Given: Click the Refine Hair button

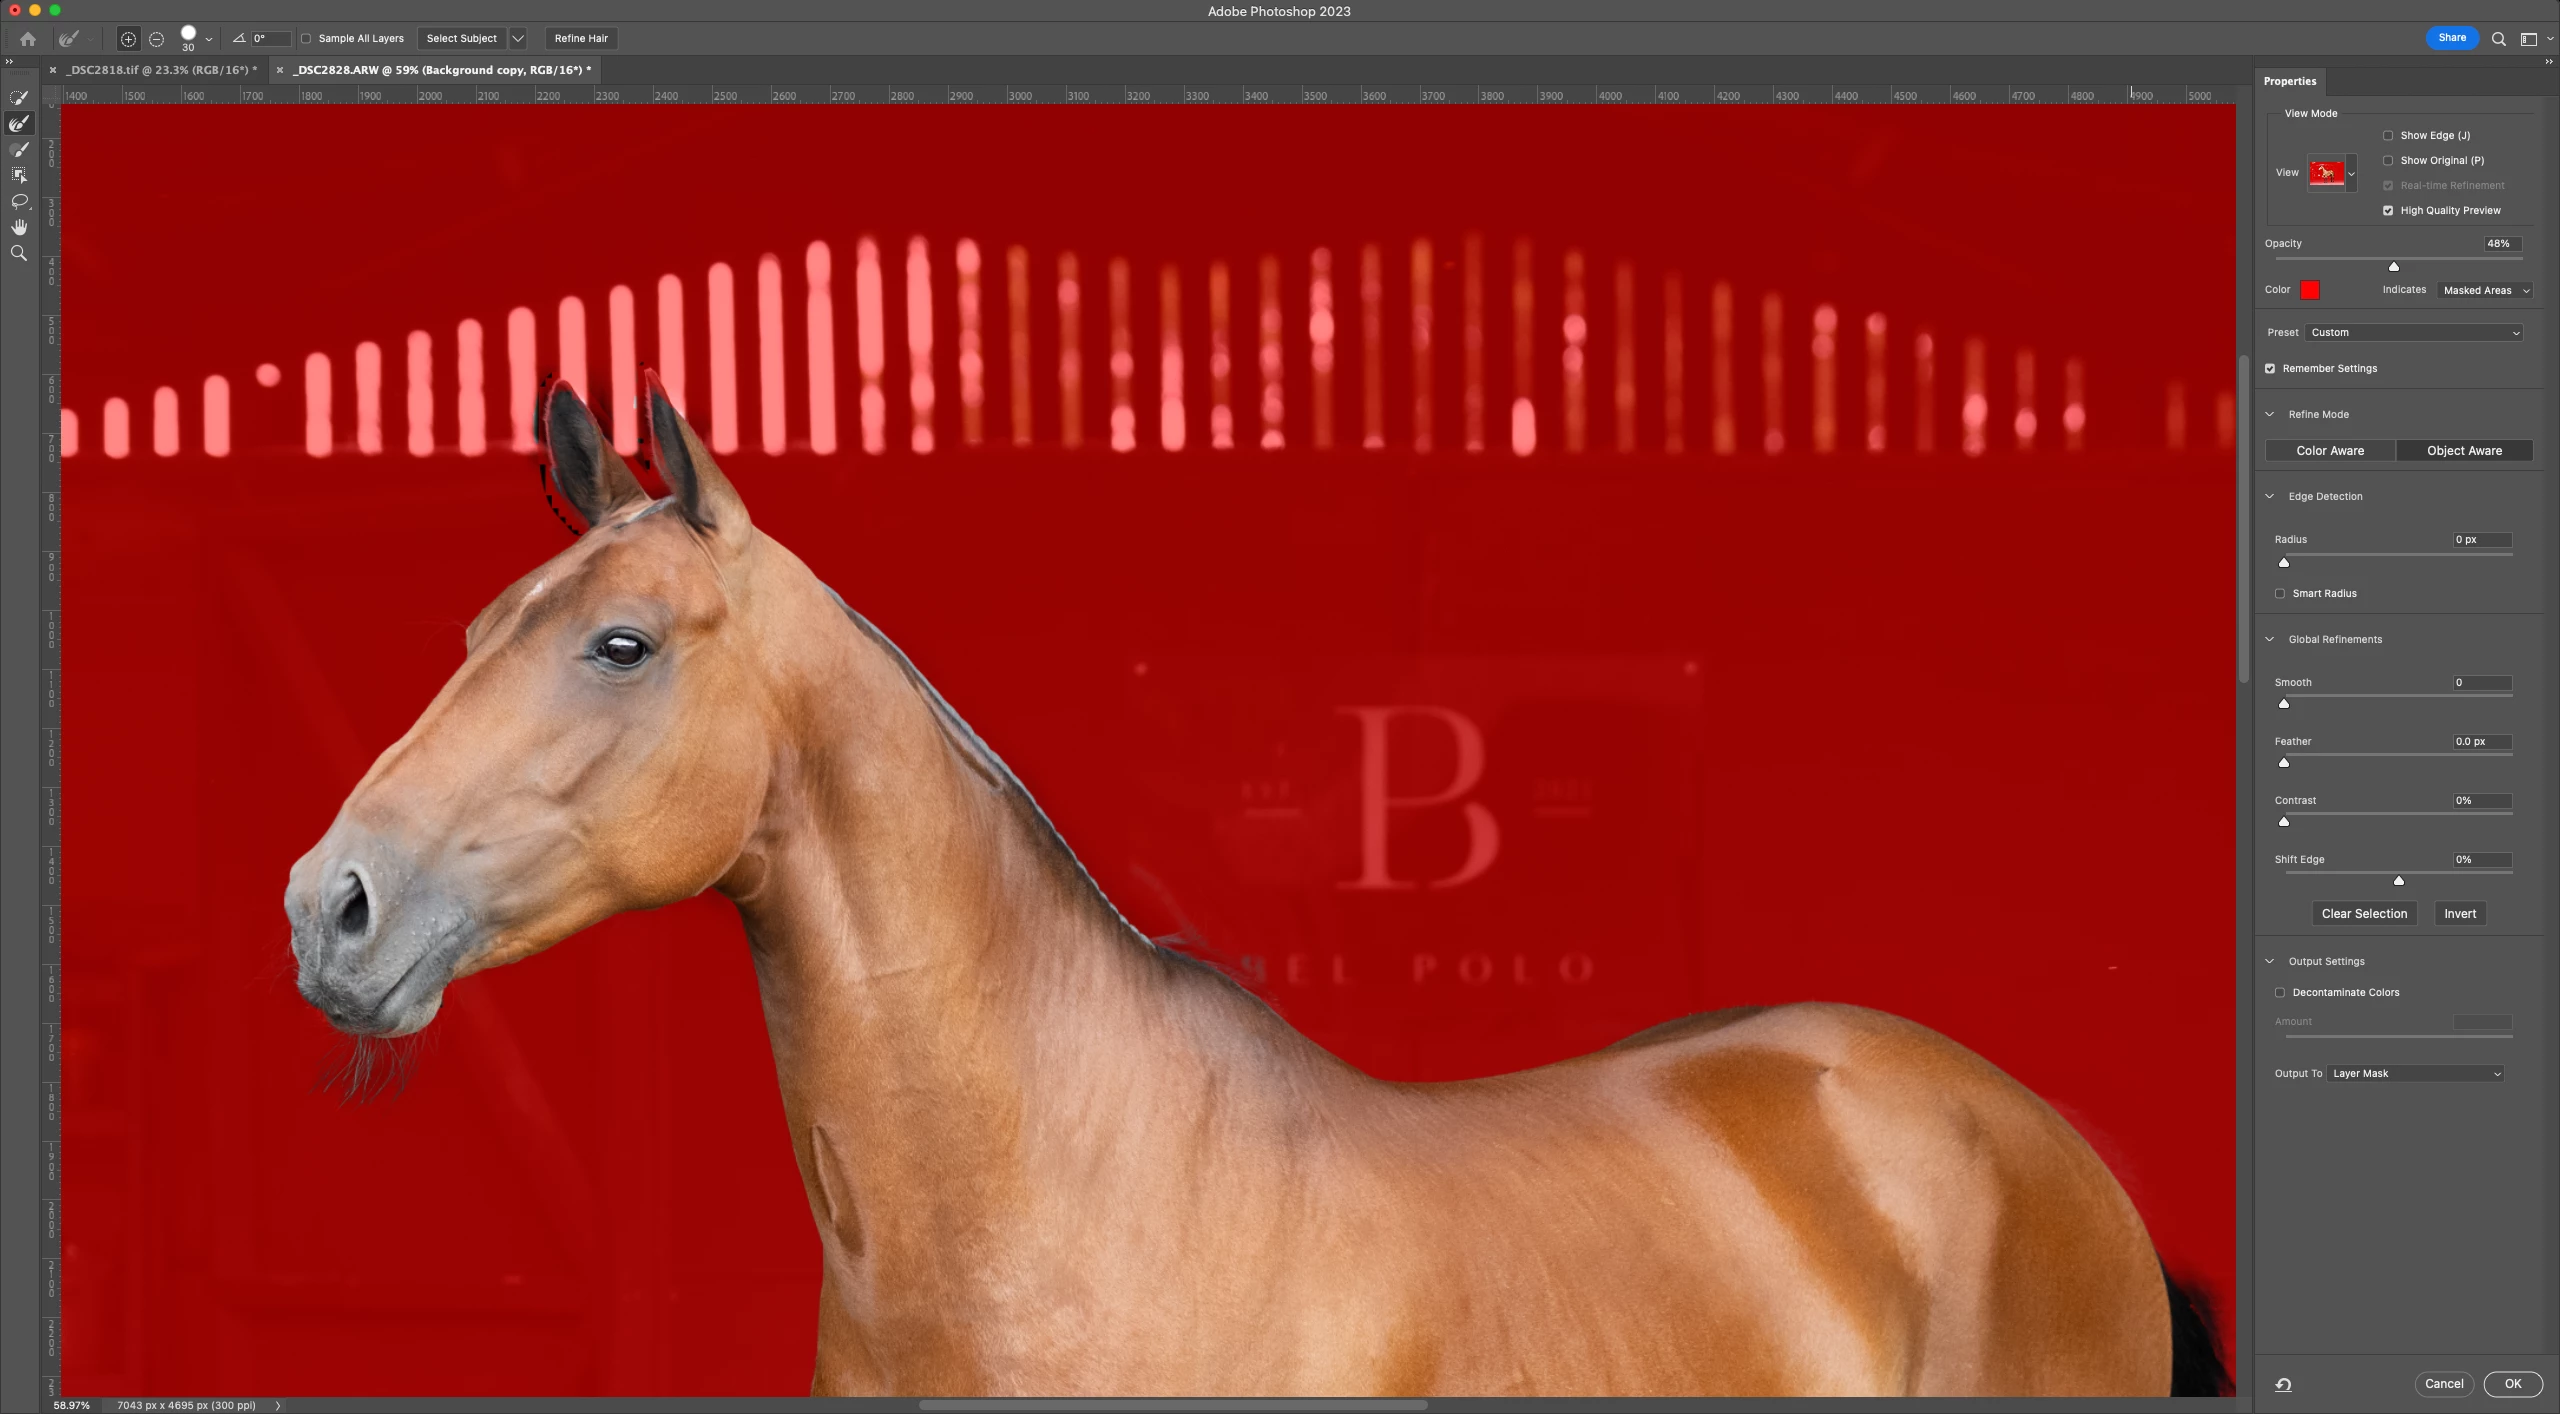Looking at the screenshot, I should point(581,38).
